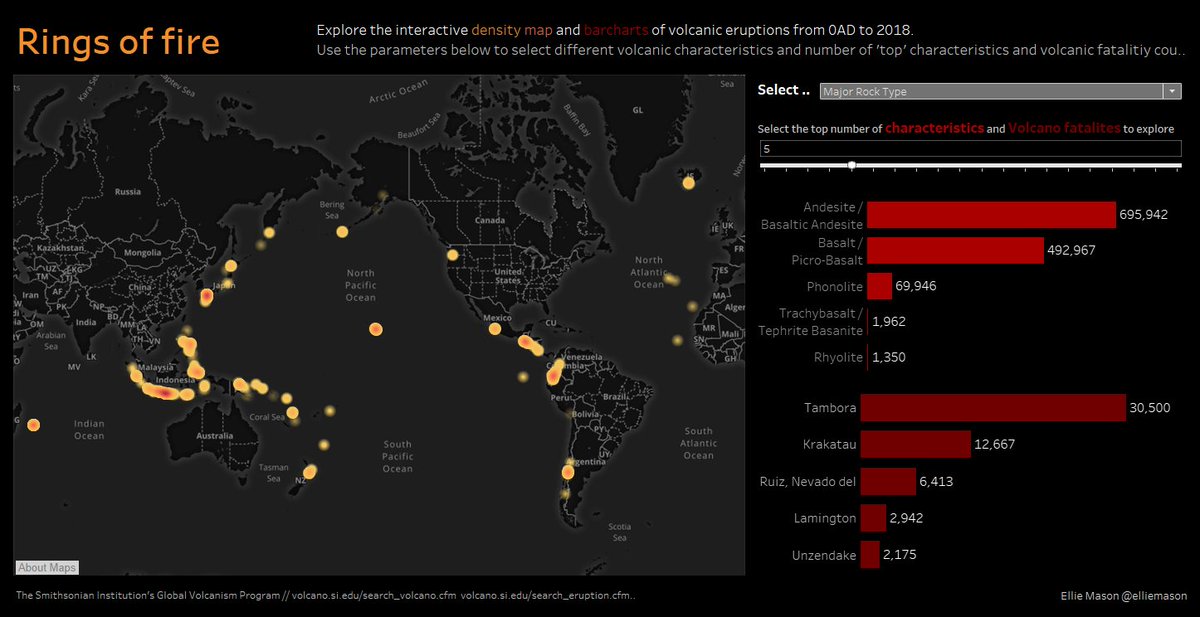Click the 30,500 Tambora value
The width and height of the screenshot is (1200, 617).
[1150, 408]
